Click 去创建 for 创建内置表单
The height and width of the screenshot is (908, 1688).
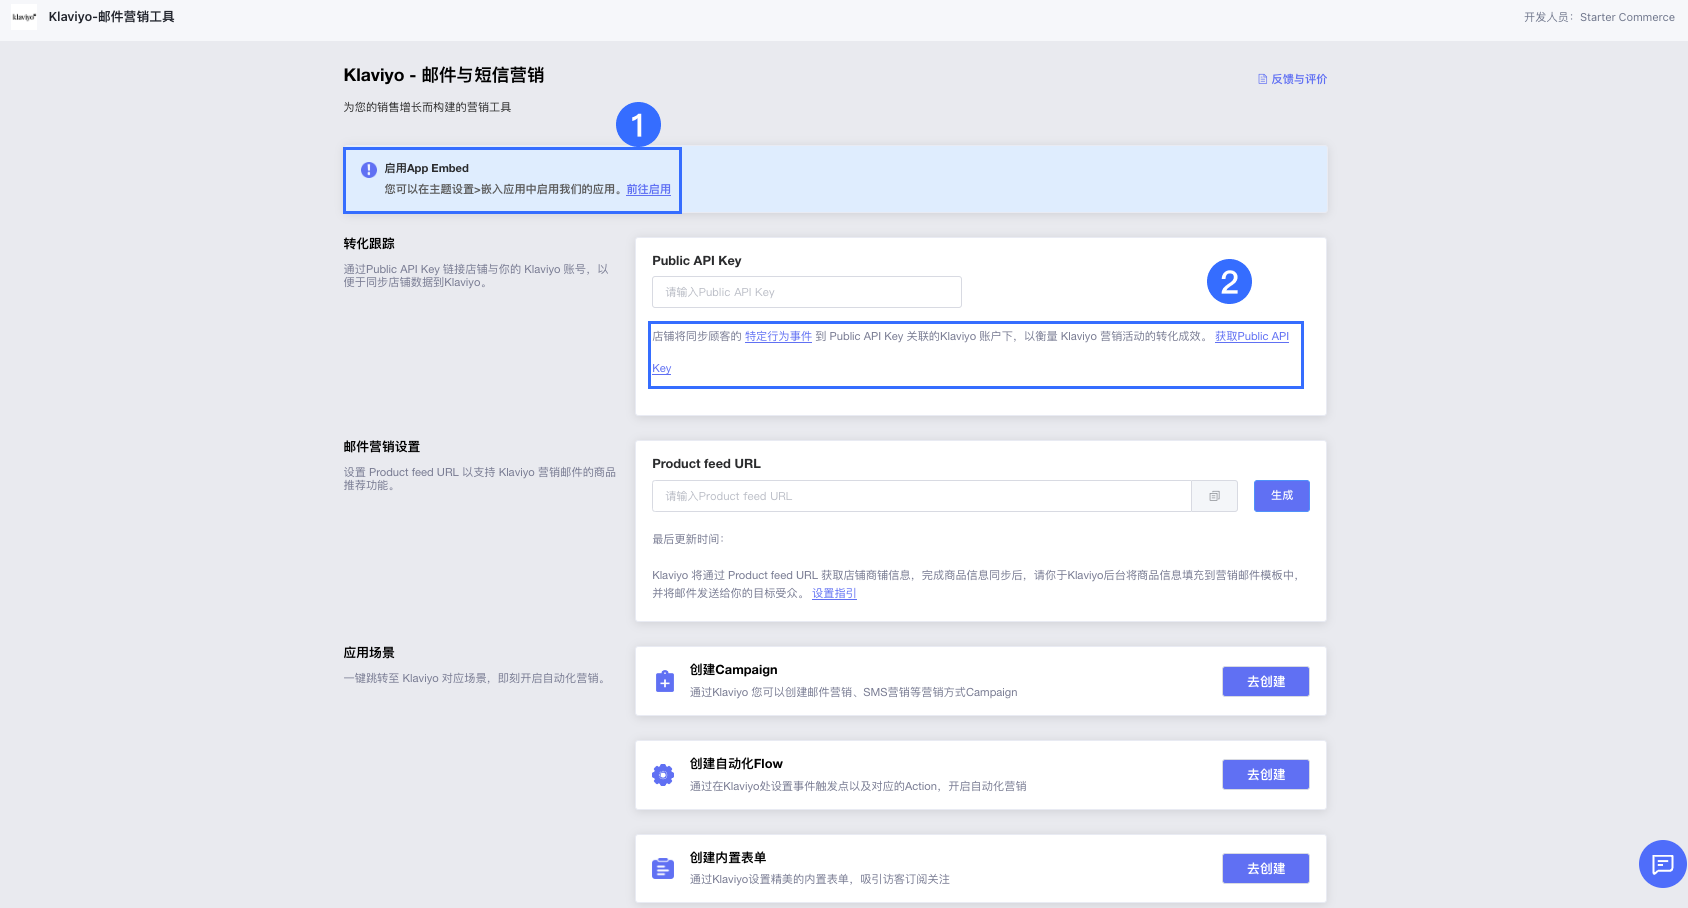point(1265,869)
